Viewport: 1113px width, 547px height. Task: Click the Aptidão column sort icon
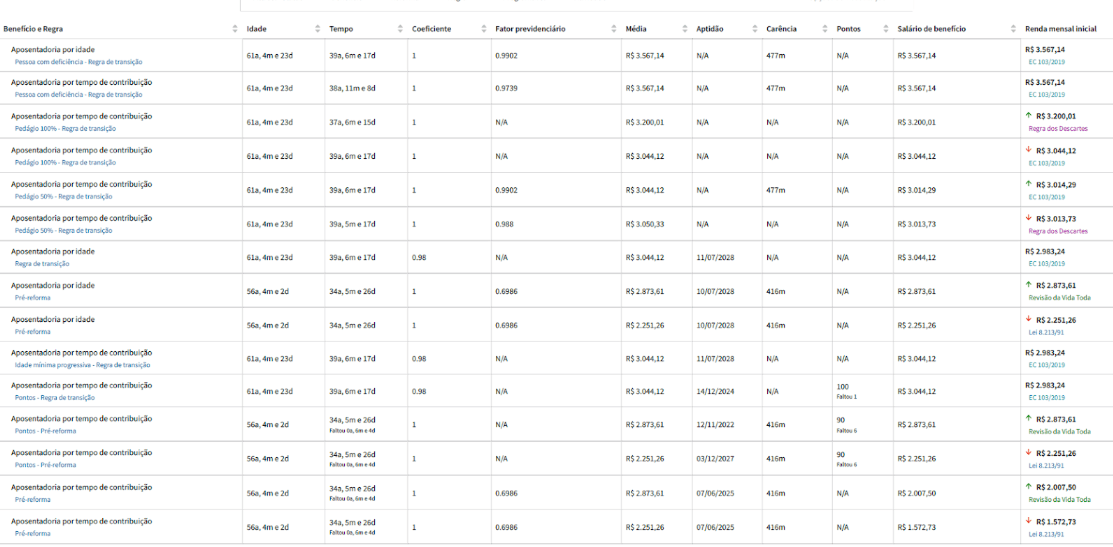pyautogui.click(x=756, y=29)
